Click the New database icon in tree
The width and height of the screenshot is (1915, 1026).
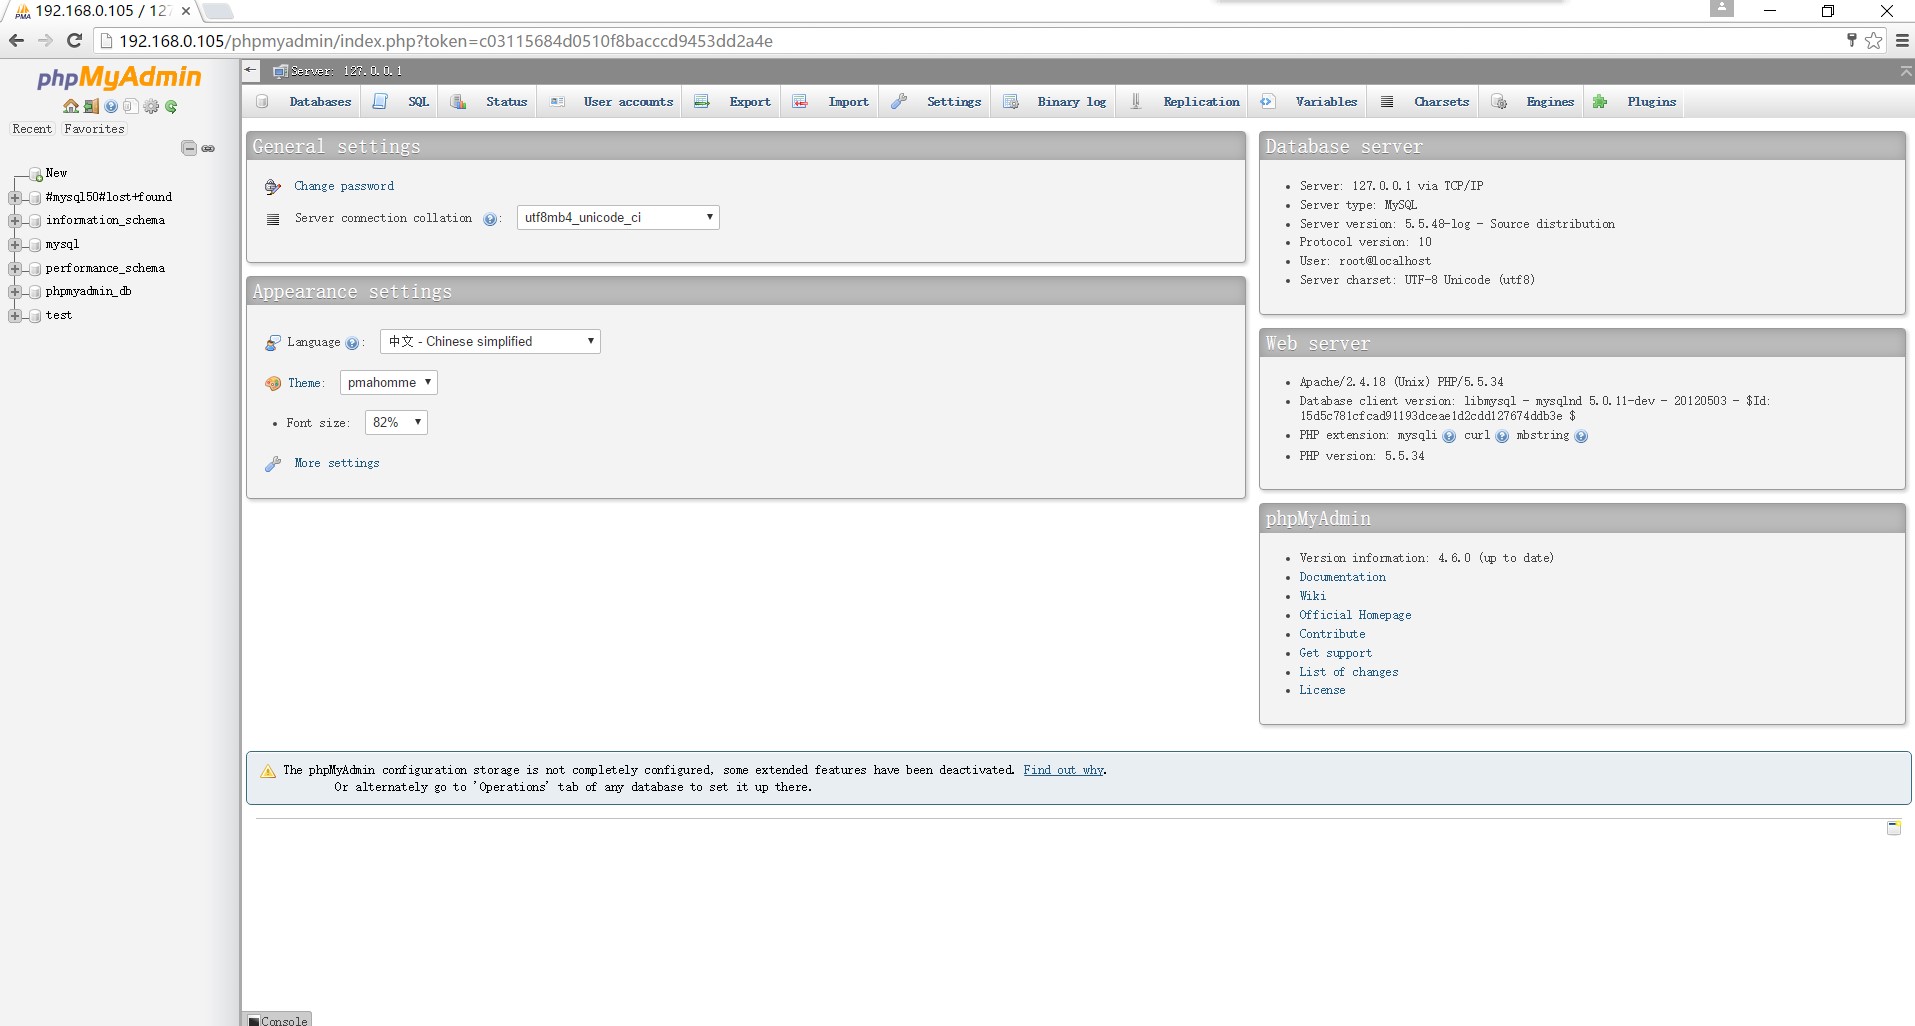[x=36, y=174]
